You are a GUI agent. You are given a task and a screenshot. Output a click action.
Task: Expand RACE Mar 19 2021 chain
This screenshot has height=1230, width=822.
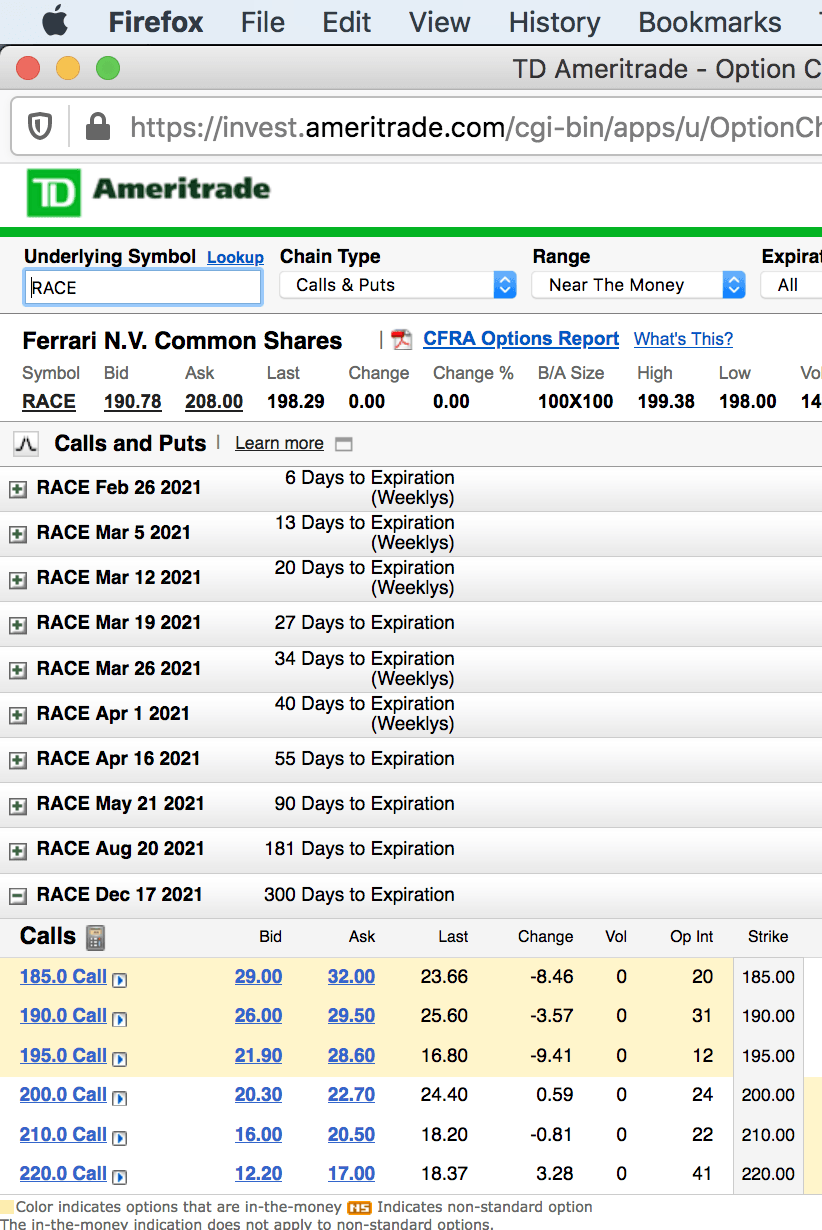pos(17,624)
